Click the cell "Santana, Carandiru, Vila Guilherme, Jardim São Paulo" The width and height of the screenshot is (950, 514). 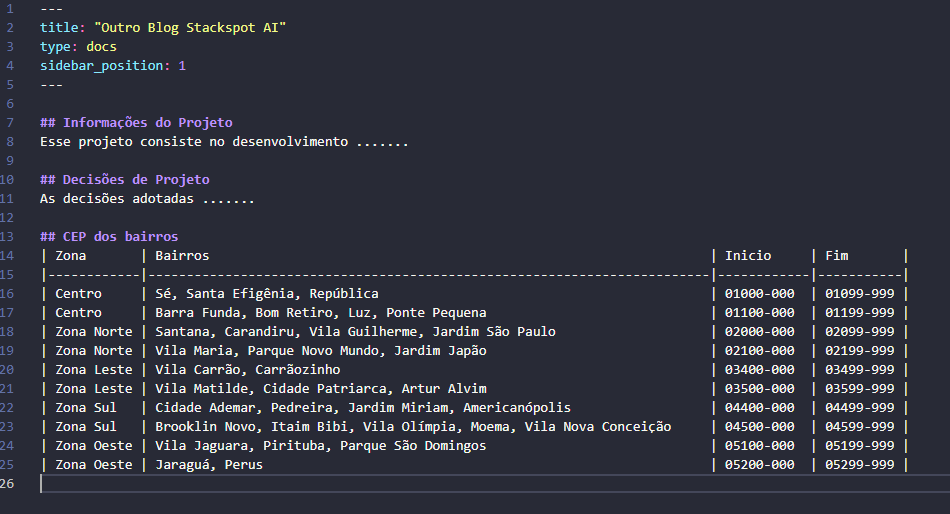coord(355,332)
